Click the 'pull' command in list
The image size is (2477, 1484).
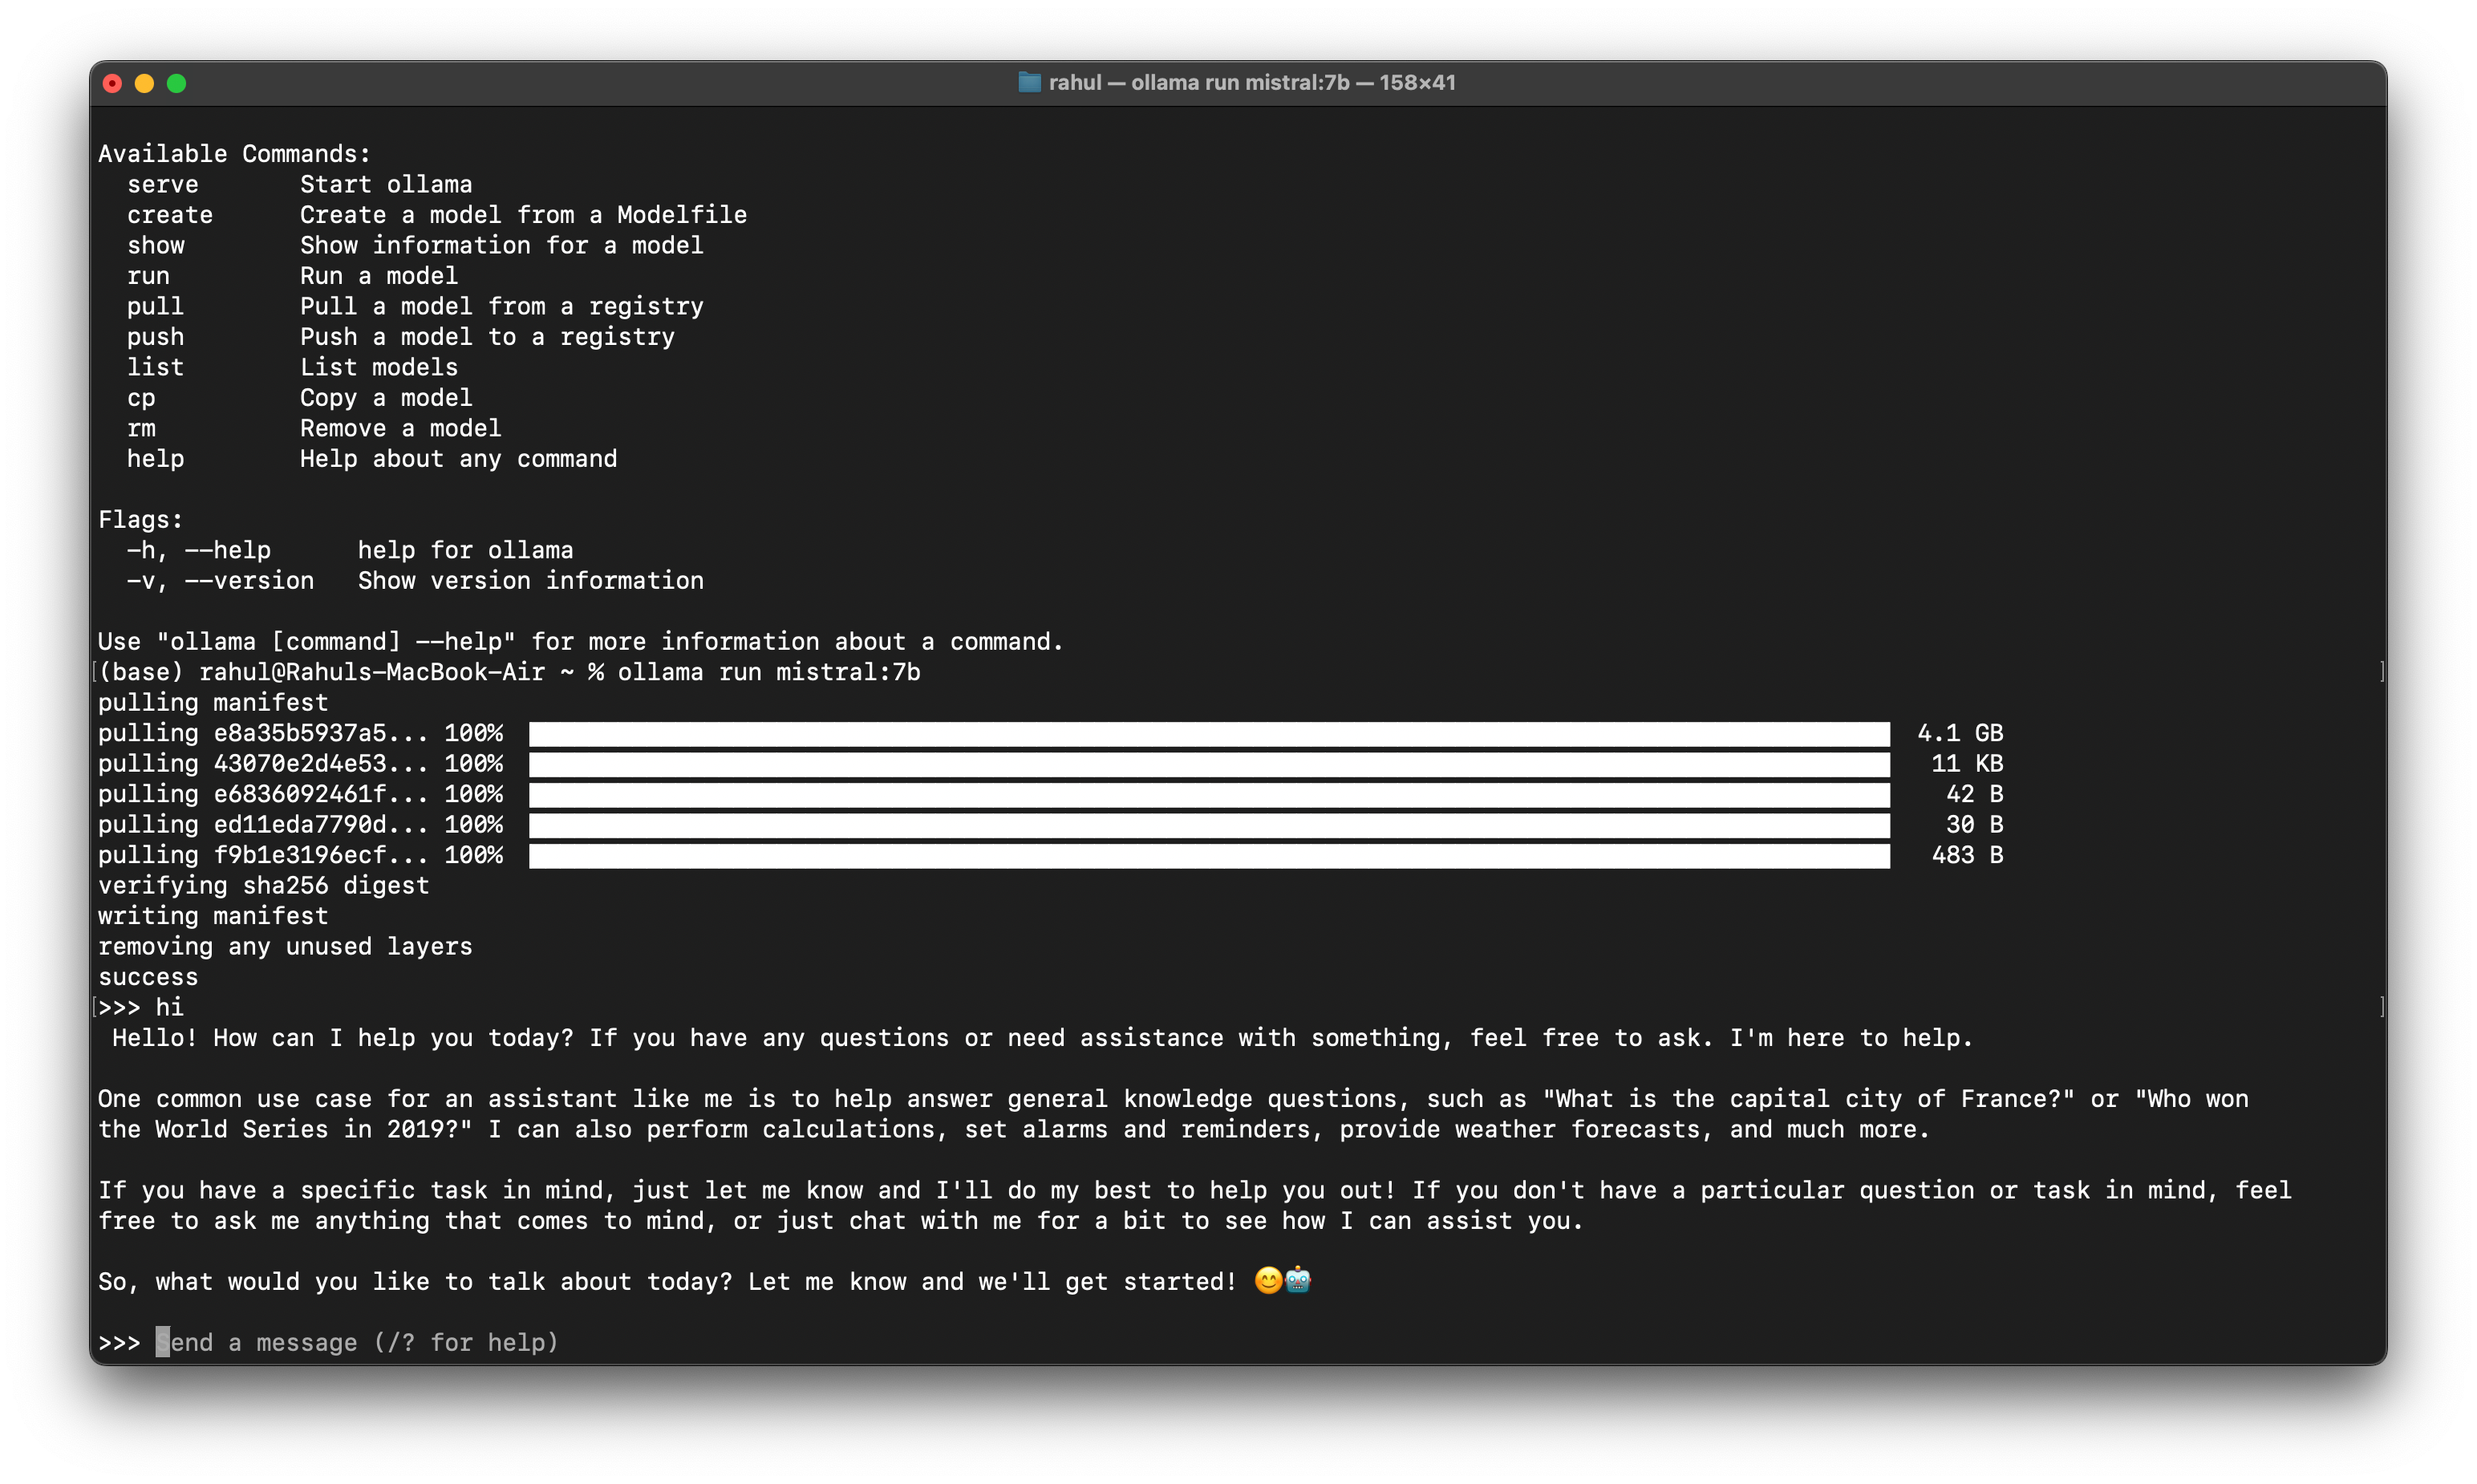155,307
